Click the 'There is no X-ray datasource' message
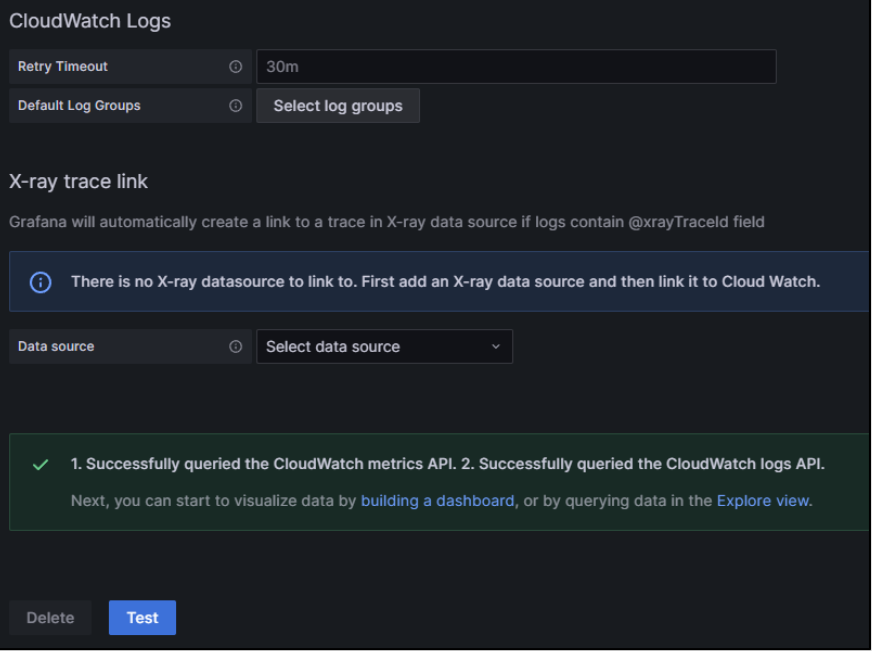This screenshot has height=657, width=872. tap(445, 281)
